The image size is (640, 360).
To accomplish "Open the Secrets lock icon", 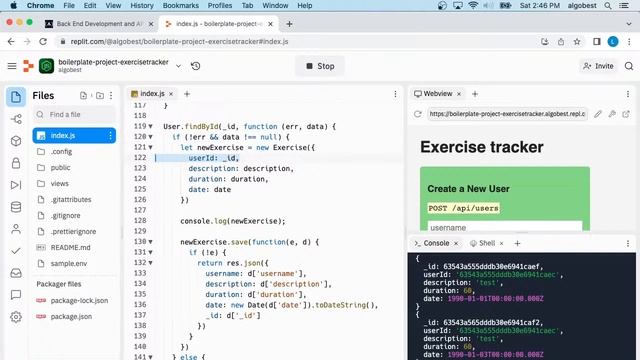I will pos(16,163).
